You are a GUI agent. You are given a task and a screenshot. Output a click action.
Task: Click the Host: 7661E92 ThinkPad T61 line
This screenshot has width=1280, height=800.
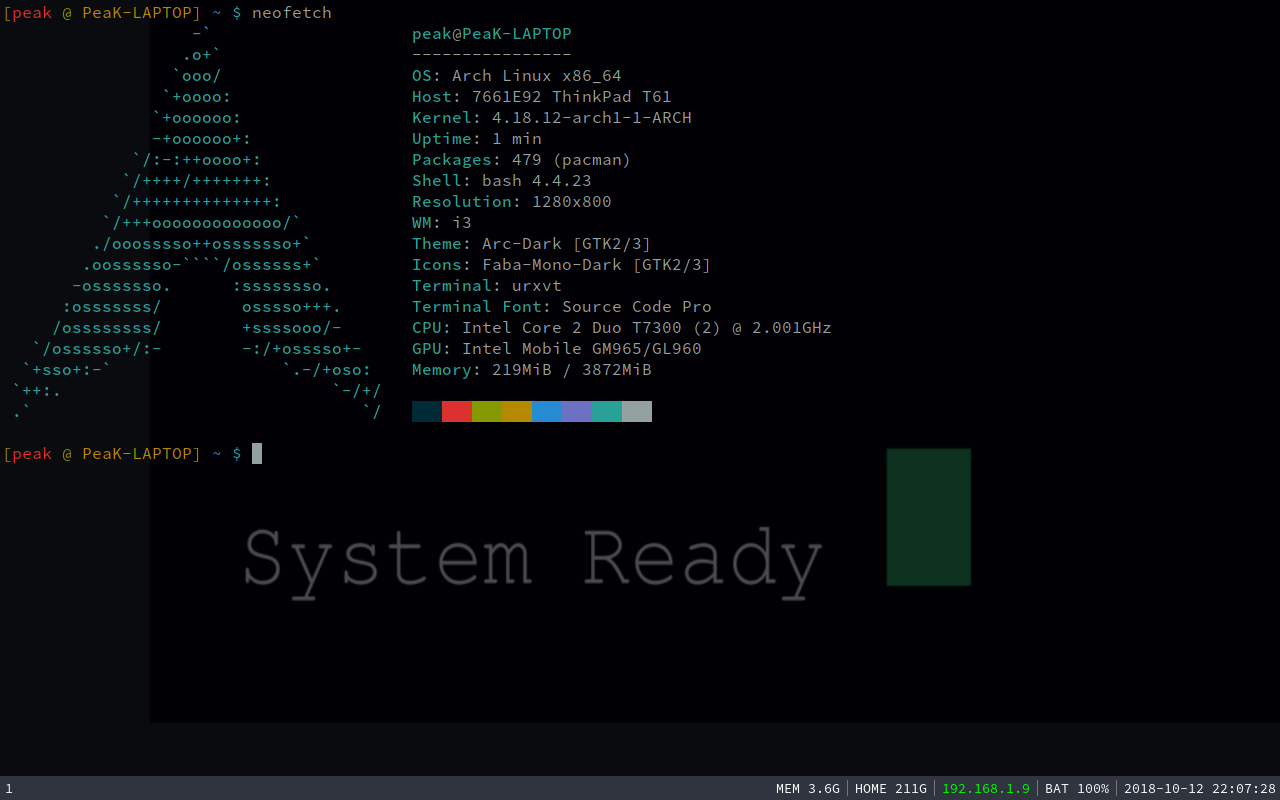[x=542, y=97]
